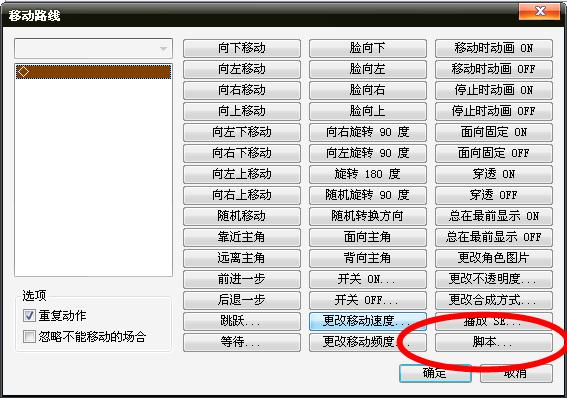Image resolution: width=567 pixels, height=398 pixels.
Task: Click 背向主角 button
Action: [368, 258]
